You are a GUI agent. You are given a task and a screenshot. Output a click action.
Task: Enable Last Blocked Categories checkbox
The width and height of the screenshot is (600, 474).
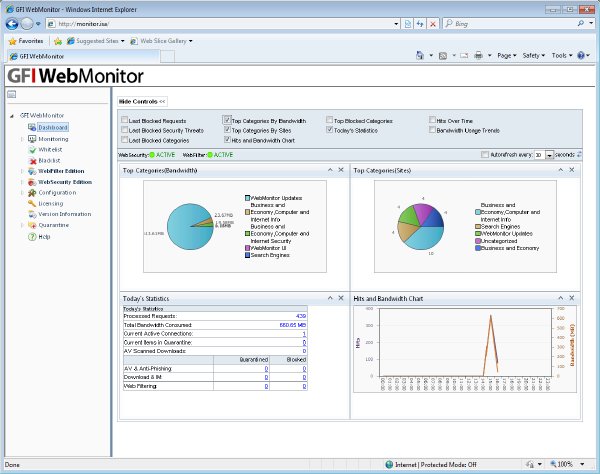click(x=124, y=140)
